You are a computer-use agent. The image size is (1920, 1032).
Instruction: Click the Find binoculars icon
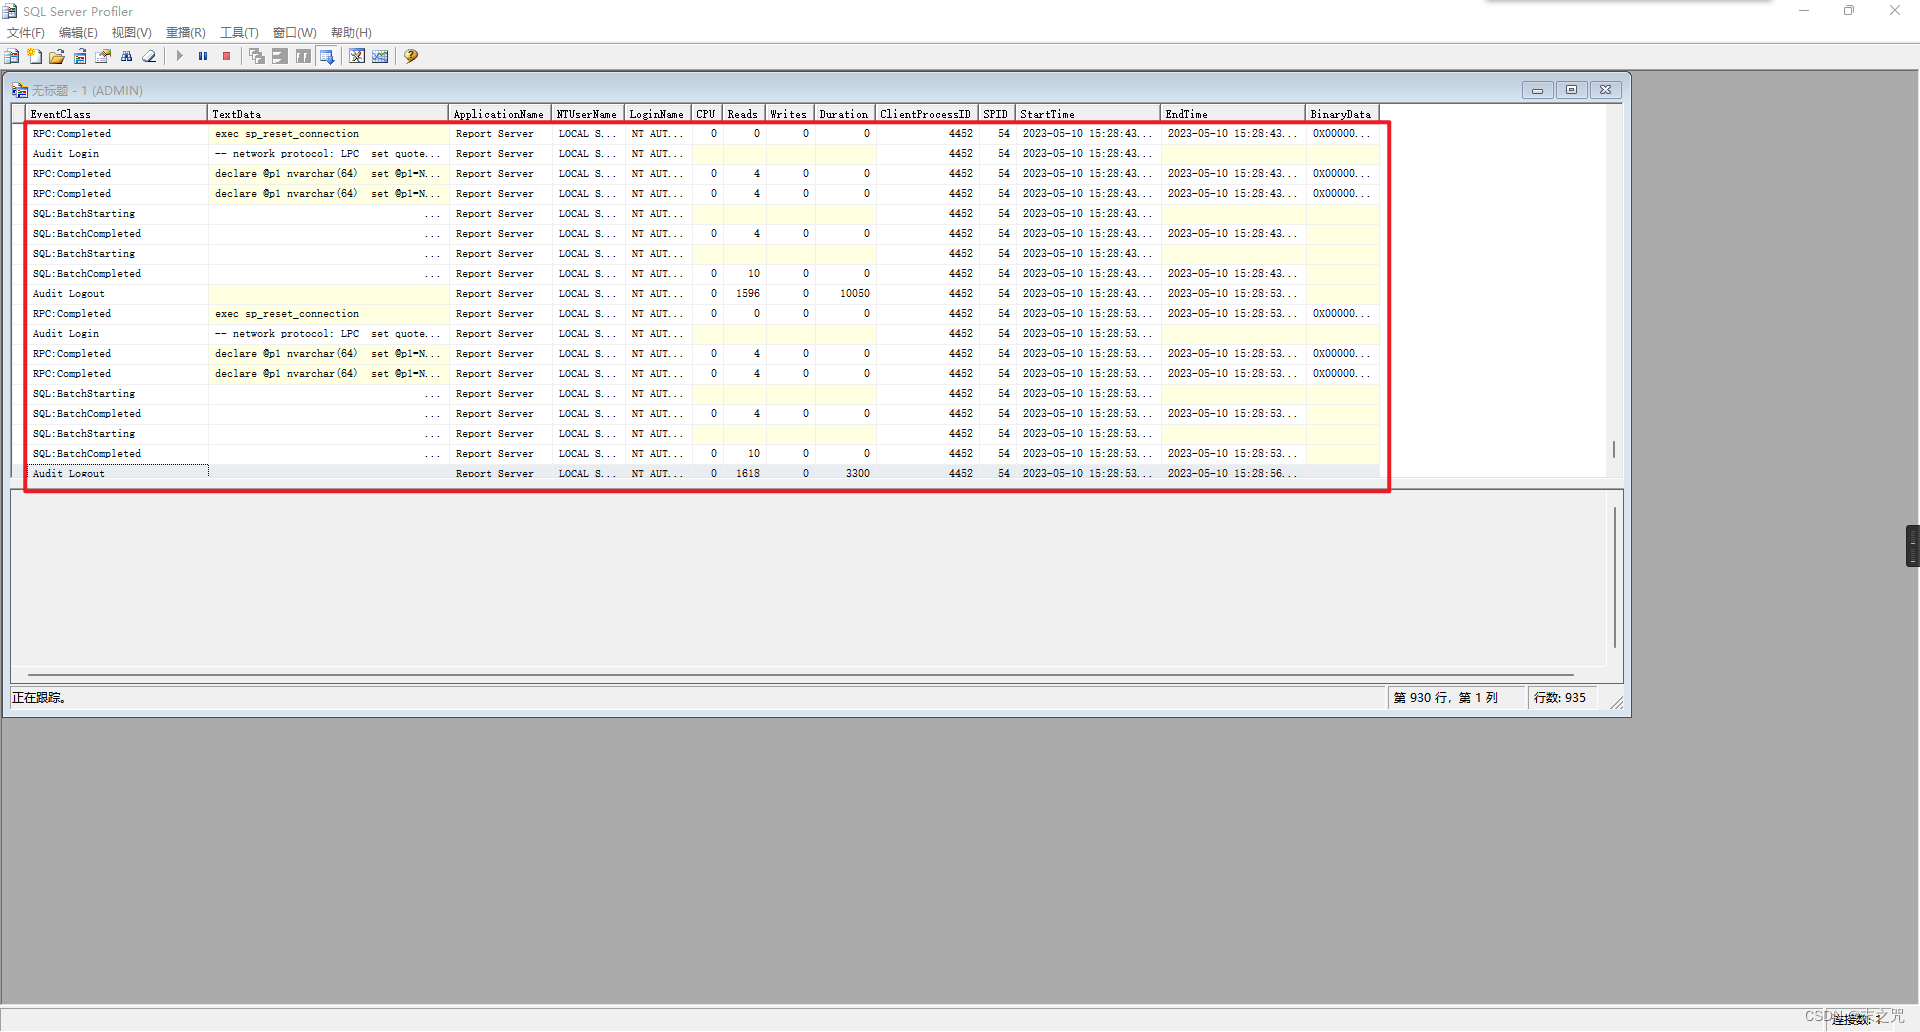(x=126, y=56)
